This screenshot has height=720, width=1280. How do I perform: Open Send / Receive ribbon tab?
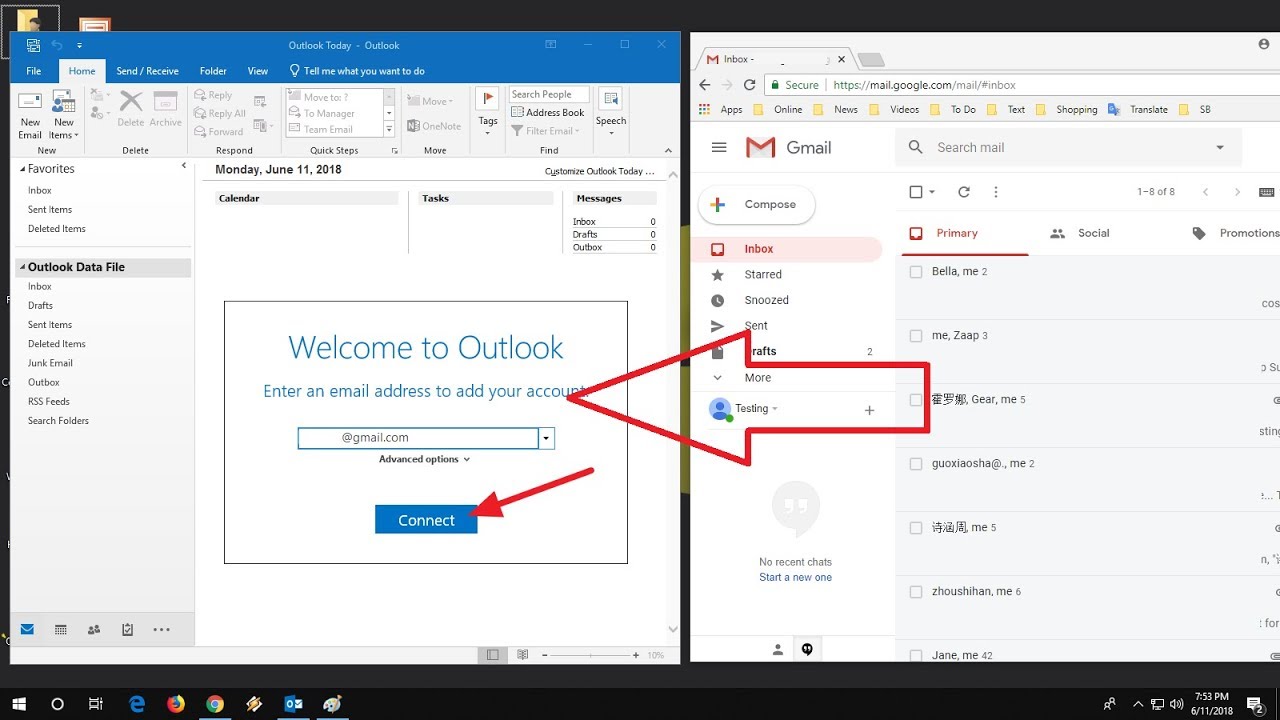pos(147,71)
